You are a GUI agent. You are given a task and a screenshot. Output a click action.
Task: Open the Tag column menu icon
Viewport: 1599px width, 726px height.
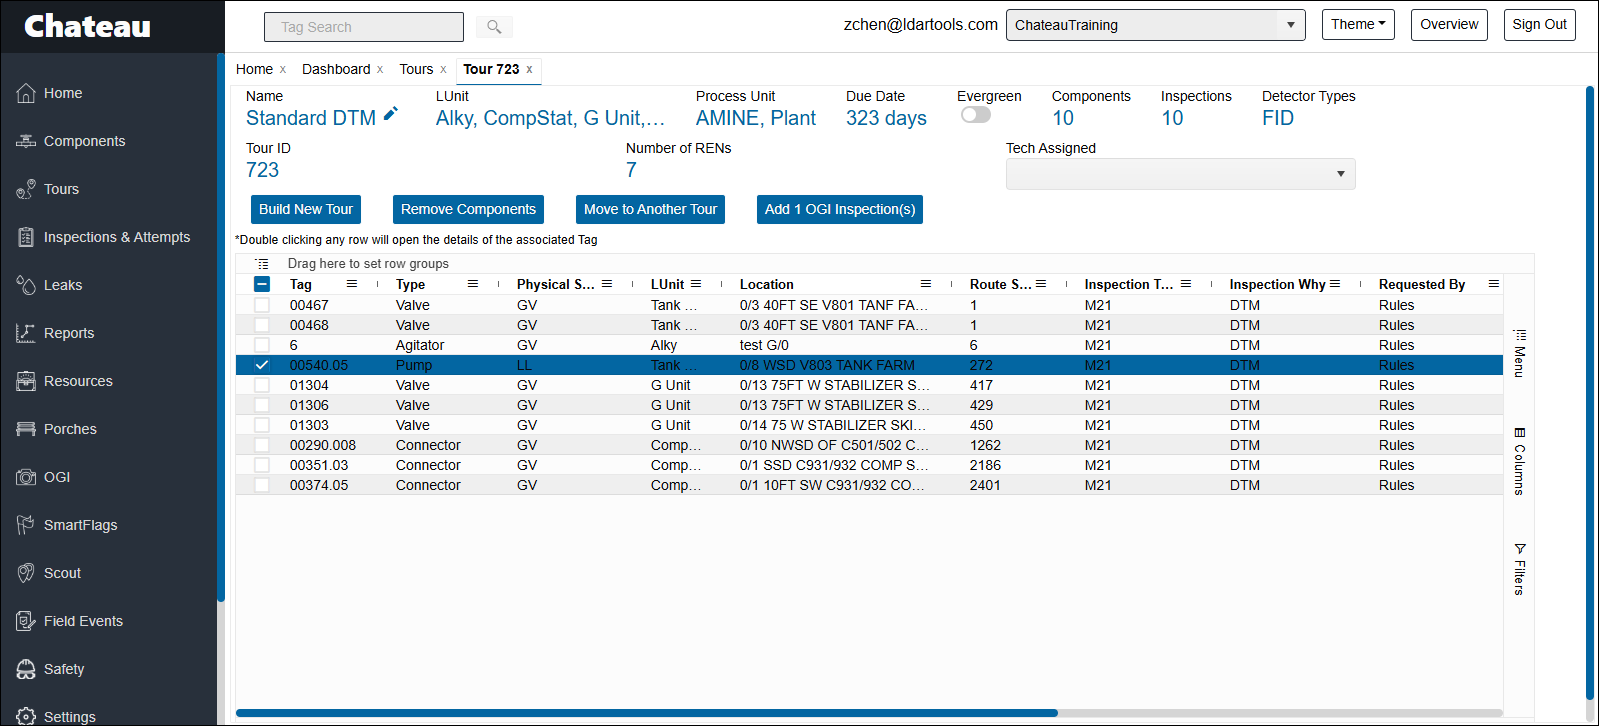tap(352, 284)
